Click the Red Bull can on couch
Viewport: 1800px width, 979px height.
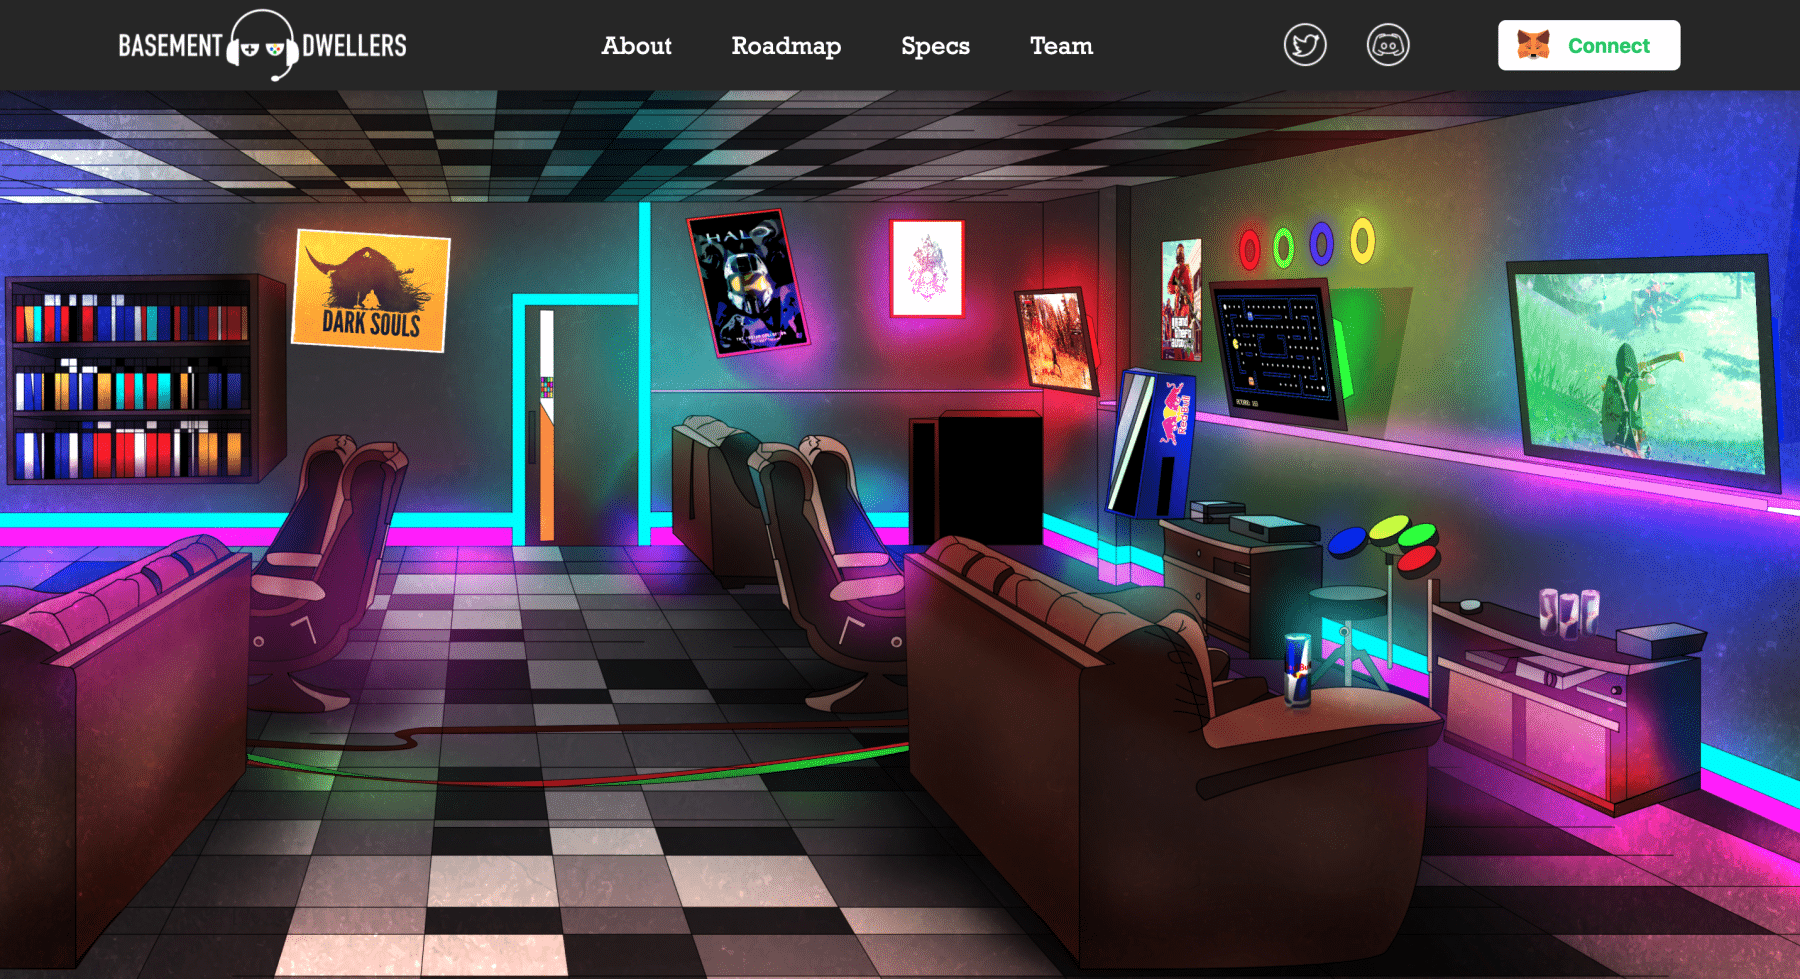tap(1297, 669)
